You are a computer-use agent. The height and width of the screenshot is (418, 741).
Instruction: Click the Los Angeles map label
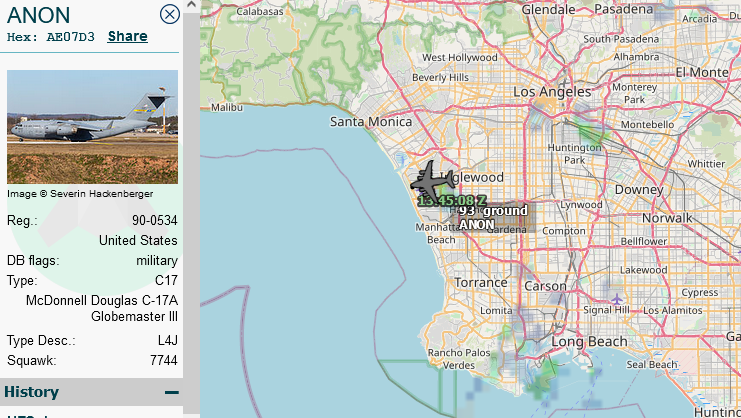(552, 92)
